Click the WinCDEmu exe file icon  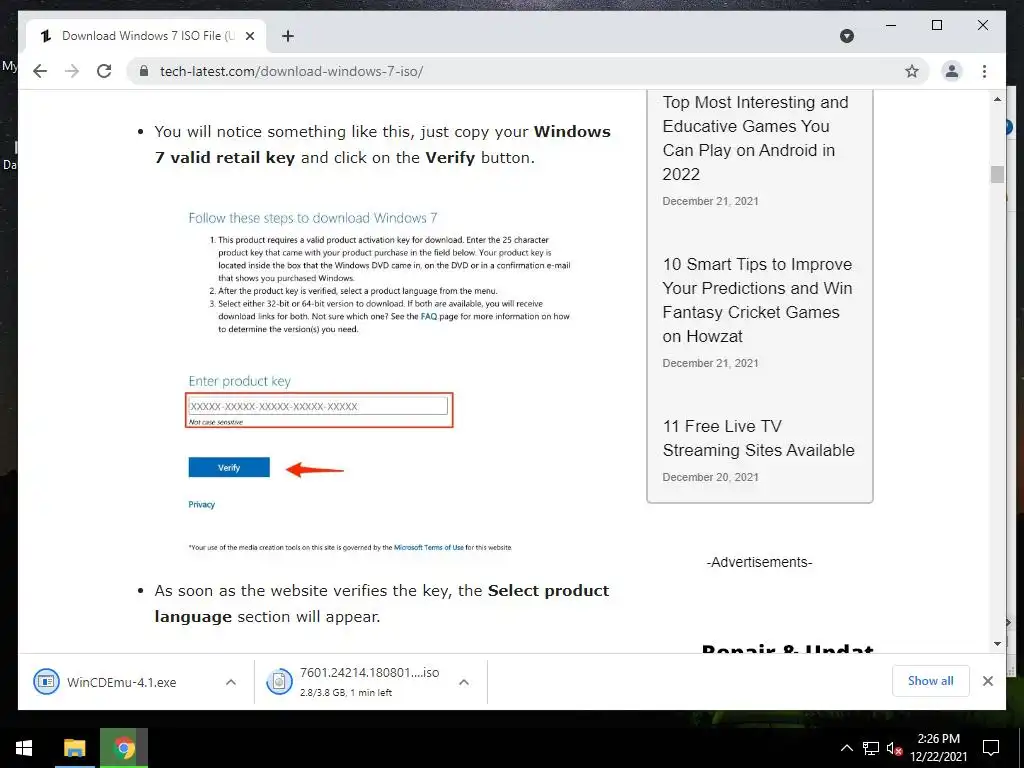[x=46, y=682]
